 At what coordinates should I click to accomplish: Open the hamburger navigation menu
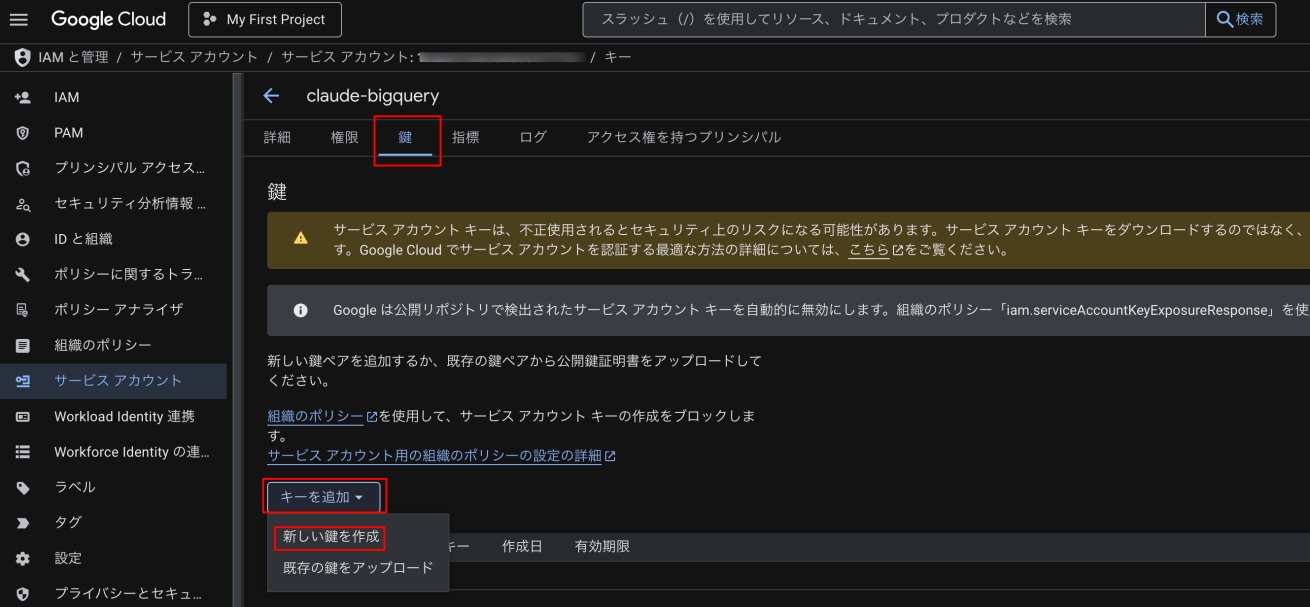coord(20,19)
